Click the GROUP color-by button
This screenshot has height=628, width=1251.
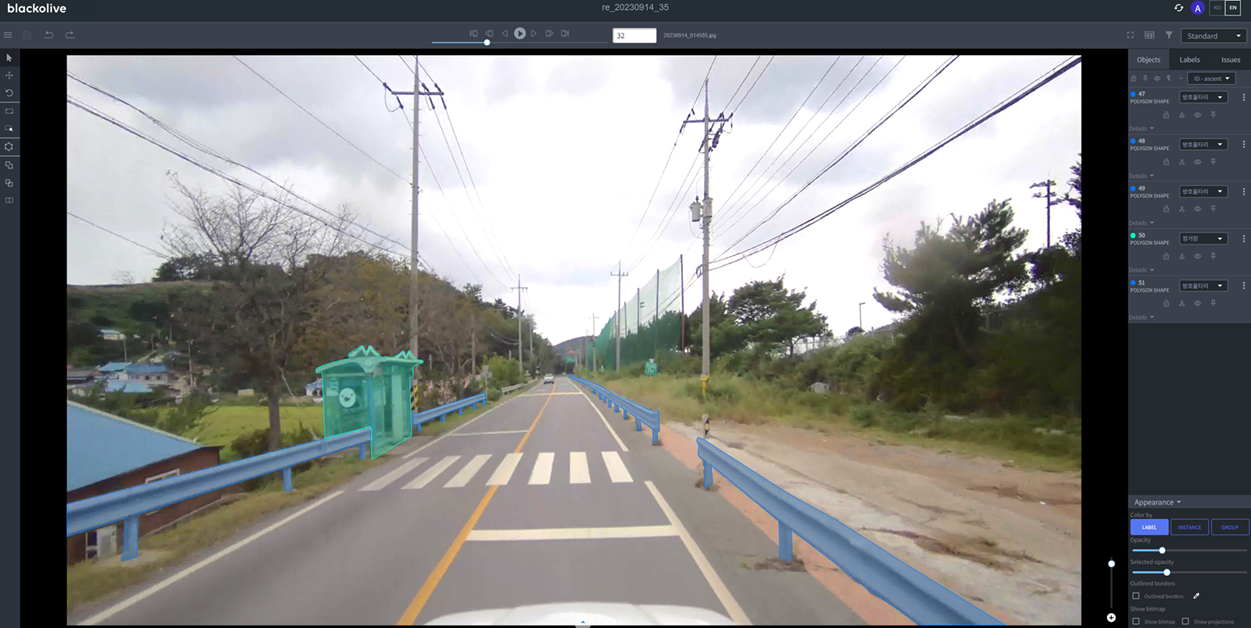(x=1229, y=527)
